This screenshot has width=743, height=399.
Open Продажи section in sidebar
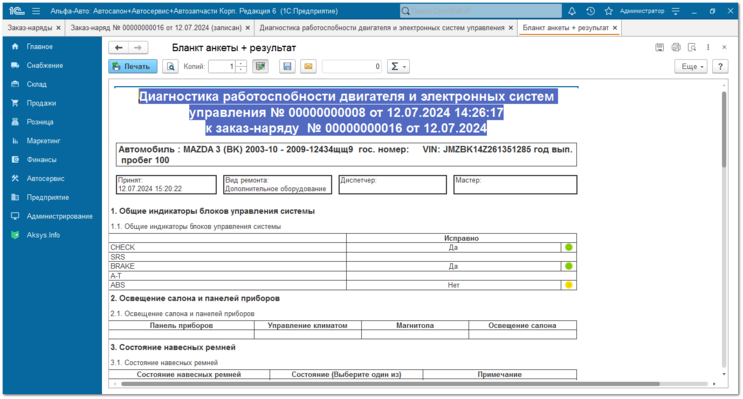pos(41,103)
